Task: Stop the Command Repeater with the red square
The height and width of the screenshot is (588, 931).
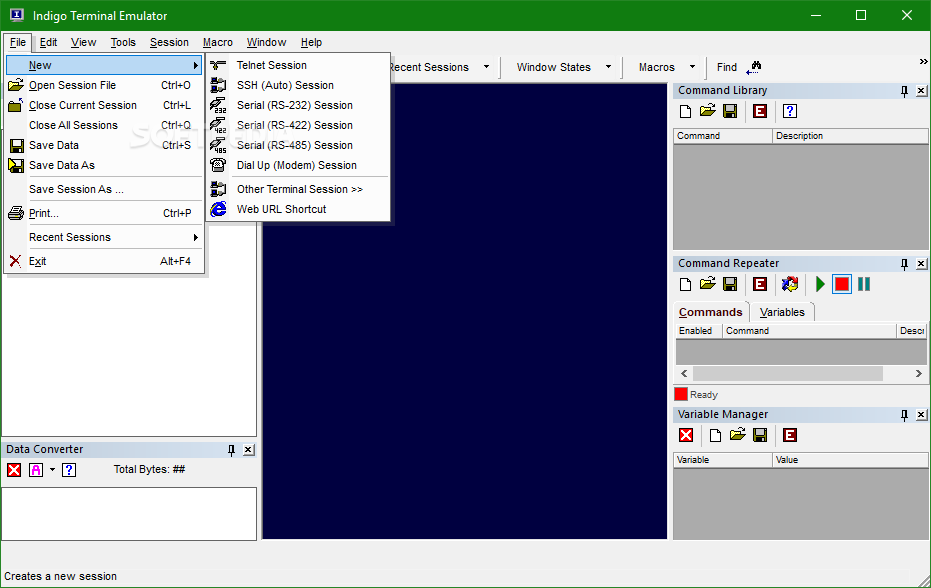Action: coord(841,284)
